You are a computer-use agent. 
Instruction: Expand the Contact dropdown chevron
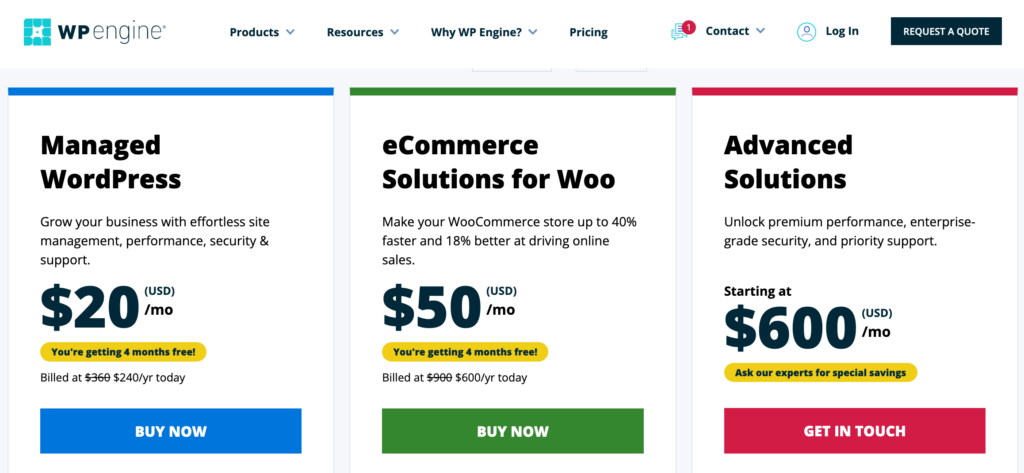point(761,31)
